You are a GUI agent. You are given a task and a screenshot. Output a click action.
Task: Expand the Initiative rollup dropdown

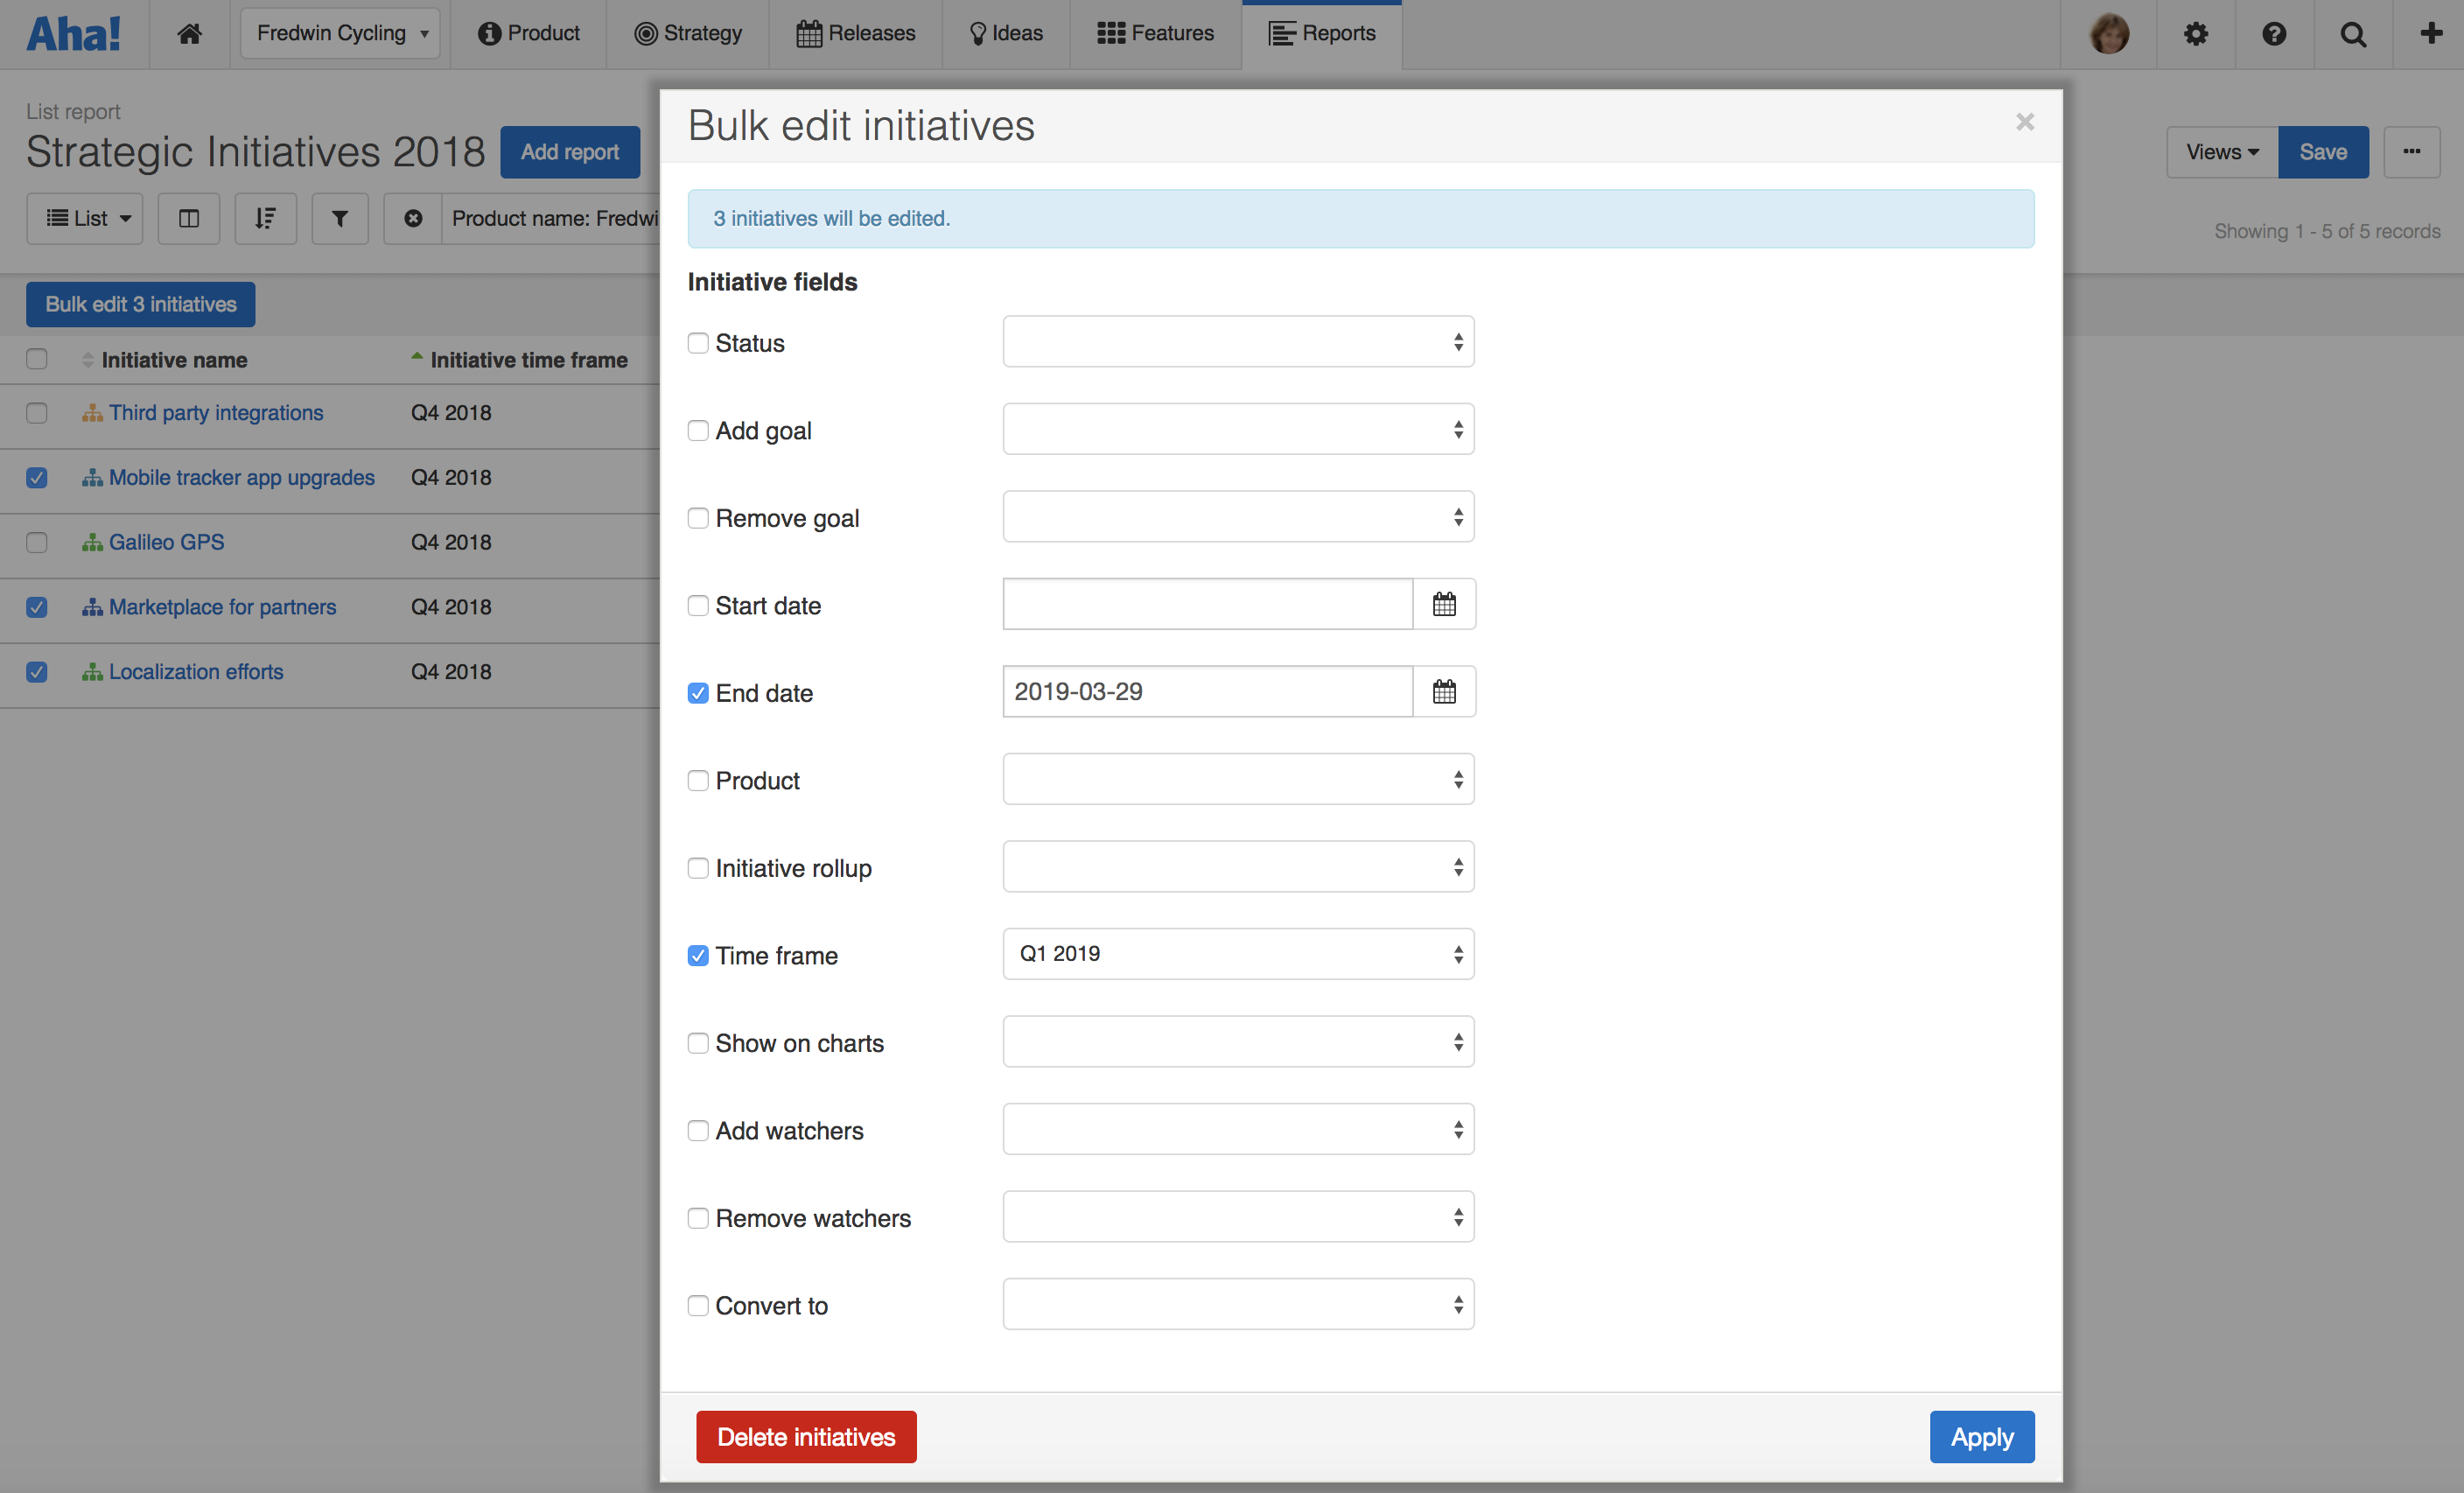pos(1237,867)
